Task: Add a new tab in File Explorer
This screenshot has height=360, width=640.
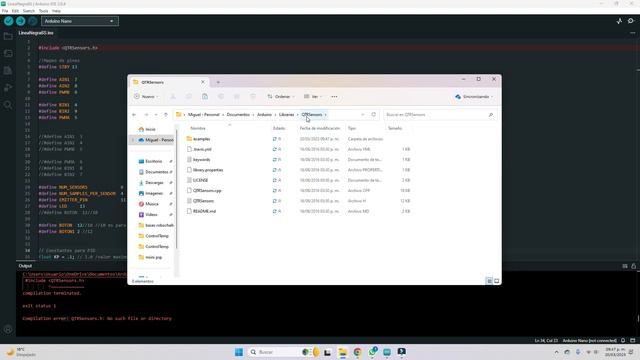Action: pos(218,82)
